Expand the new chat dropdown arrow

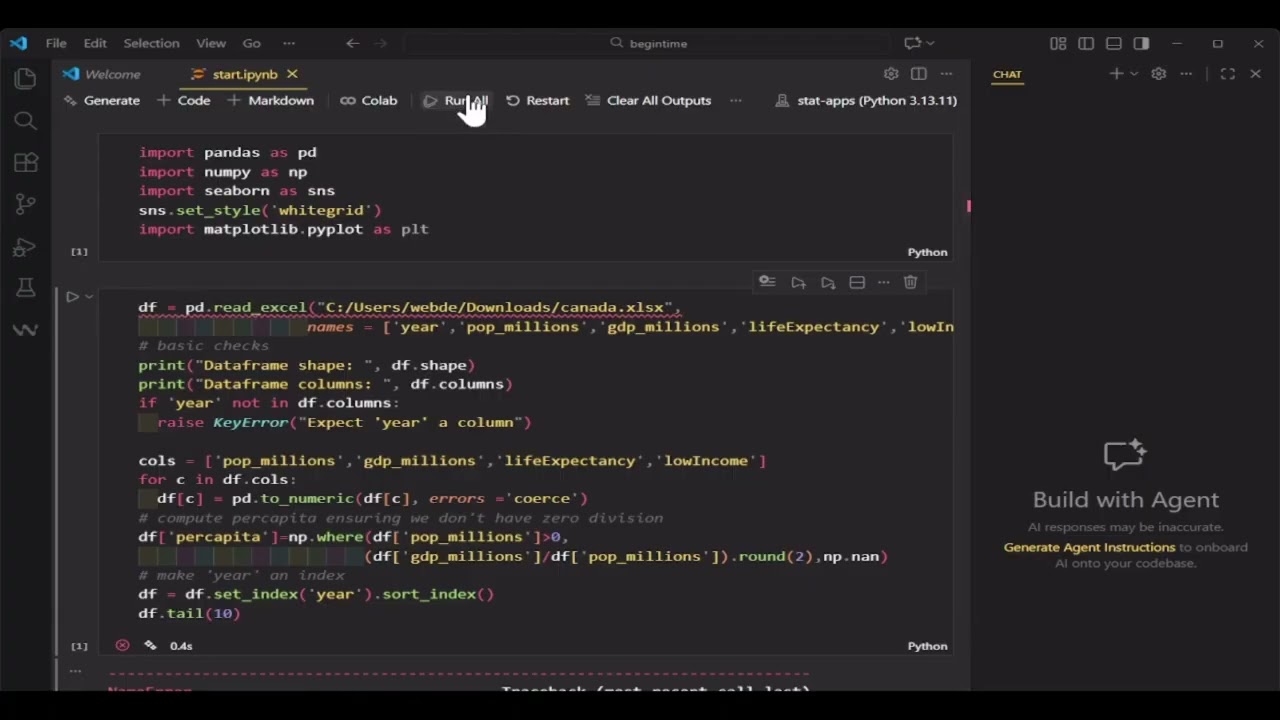[1134, 74]
